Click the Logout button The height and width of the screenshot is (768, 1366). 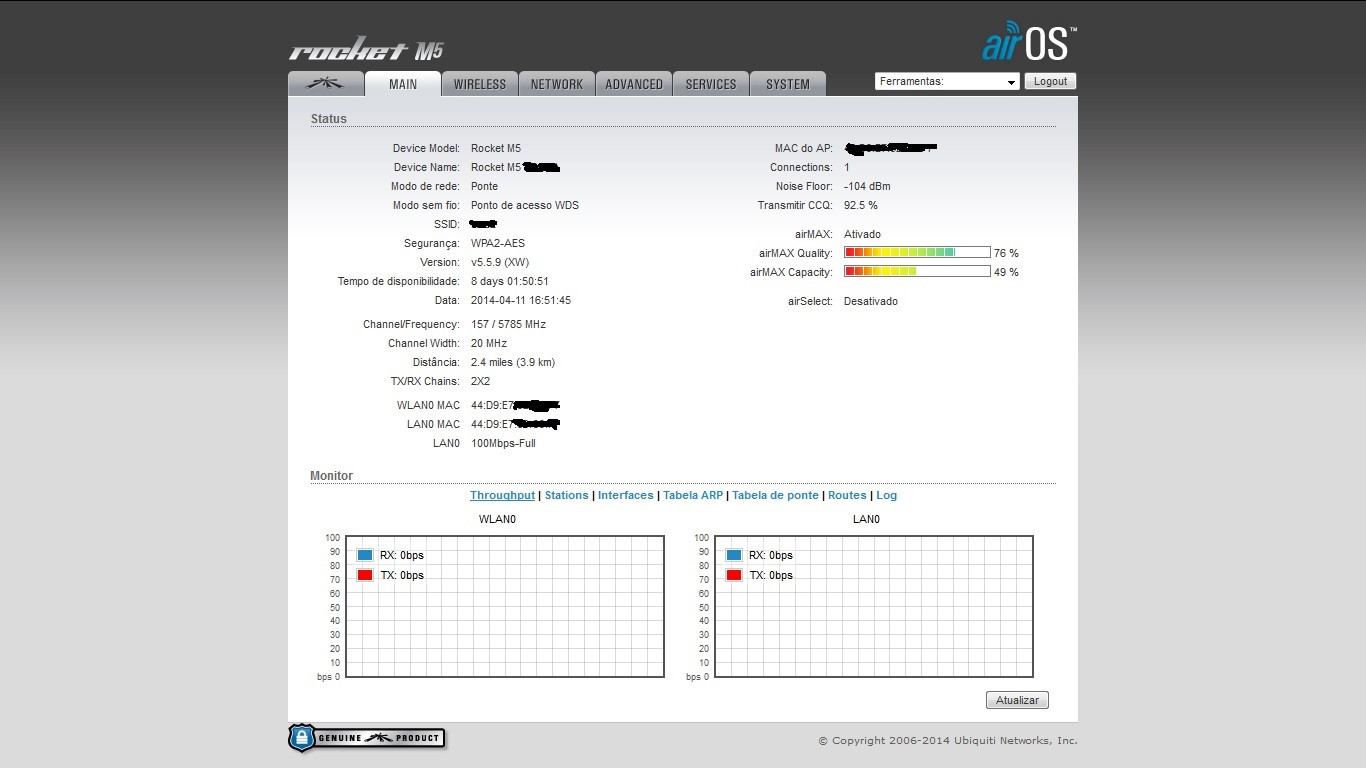pos(1051,82)
